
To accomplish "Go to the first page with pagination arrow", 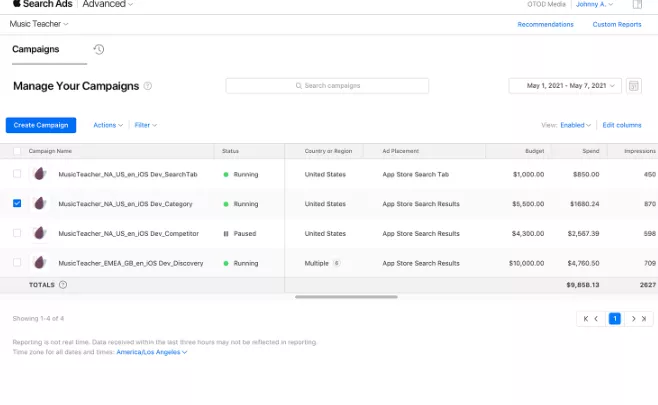I will pyautogui.click(x=585, y=319).
